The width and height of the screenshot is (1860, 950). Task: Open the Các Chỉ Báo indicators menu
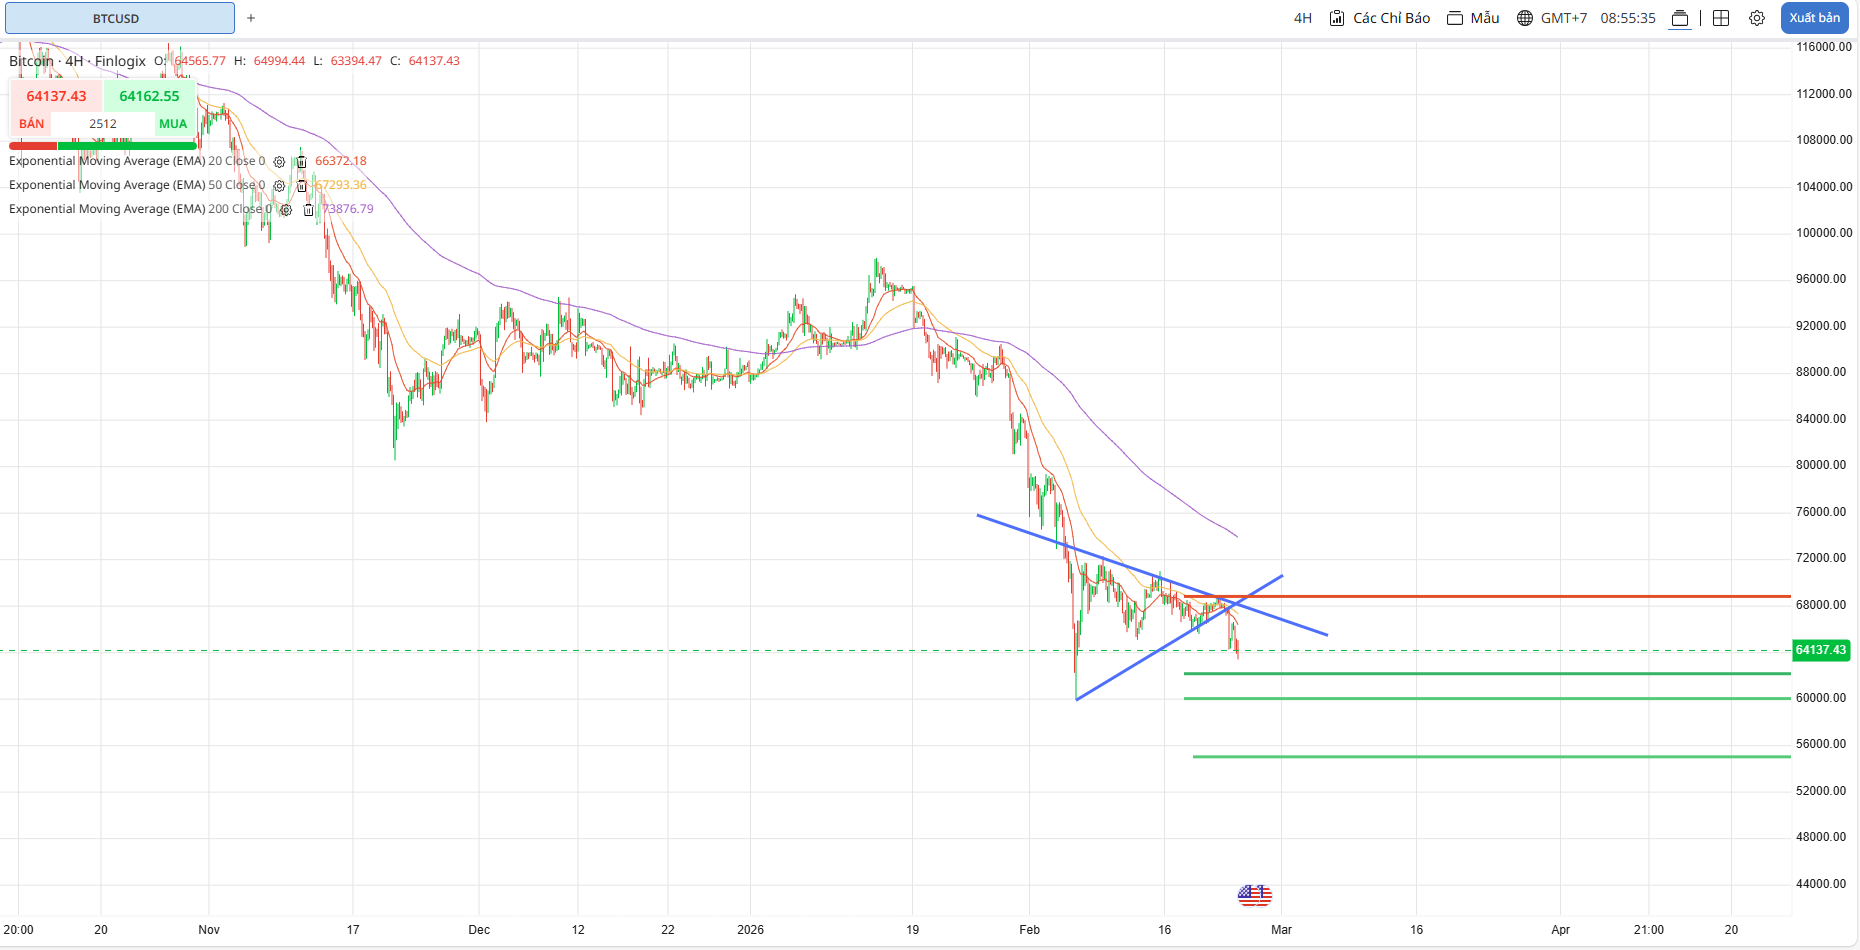coord(1380,18)
